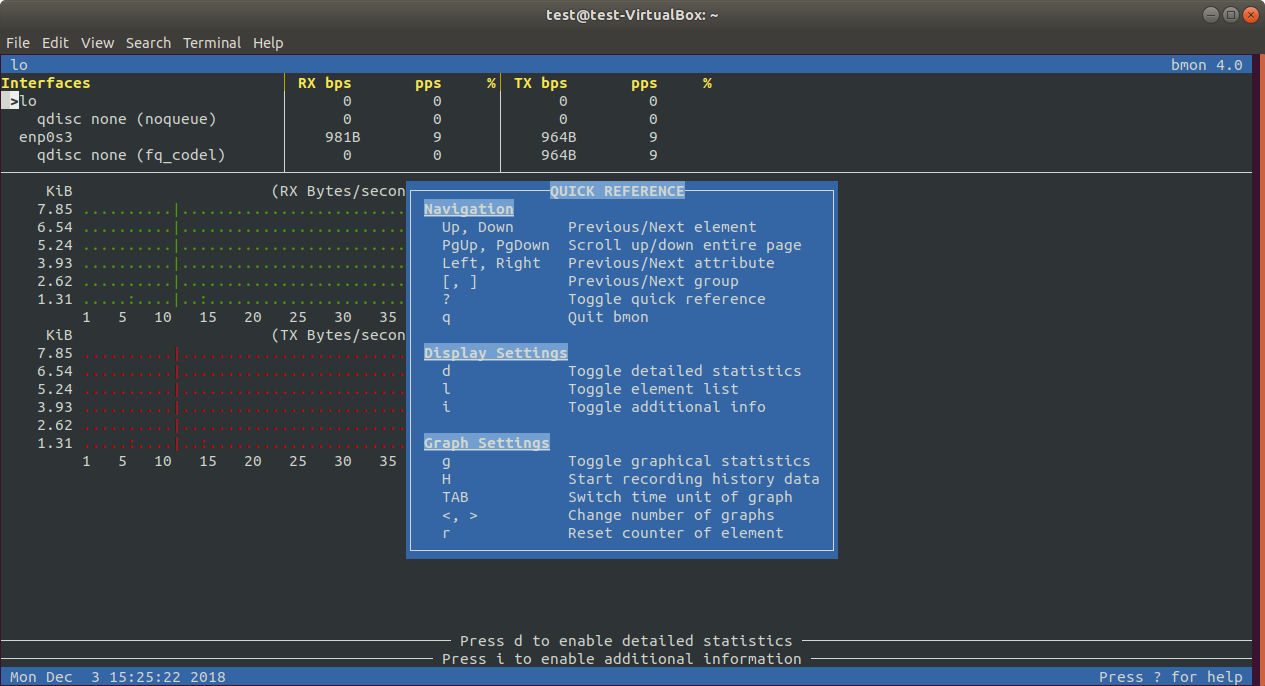Click the 'PgUp, PgDown' key label
1265x686 pixels.
pyautogui.click(x=496, y=245)
